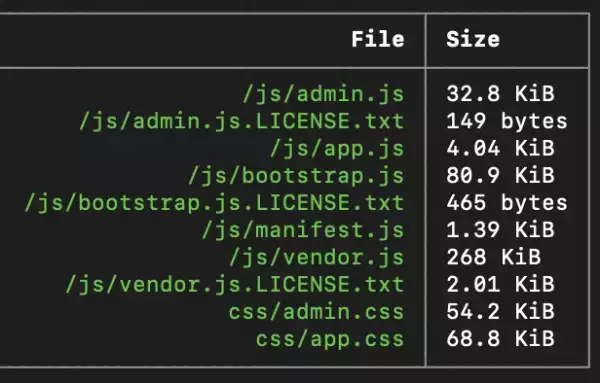Select the css/app.css file name
The height and width of the screenshot is (383, 600).
pyautogui.click(x=330, y=339)
